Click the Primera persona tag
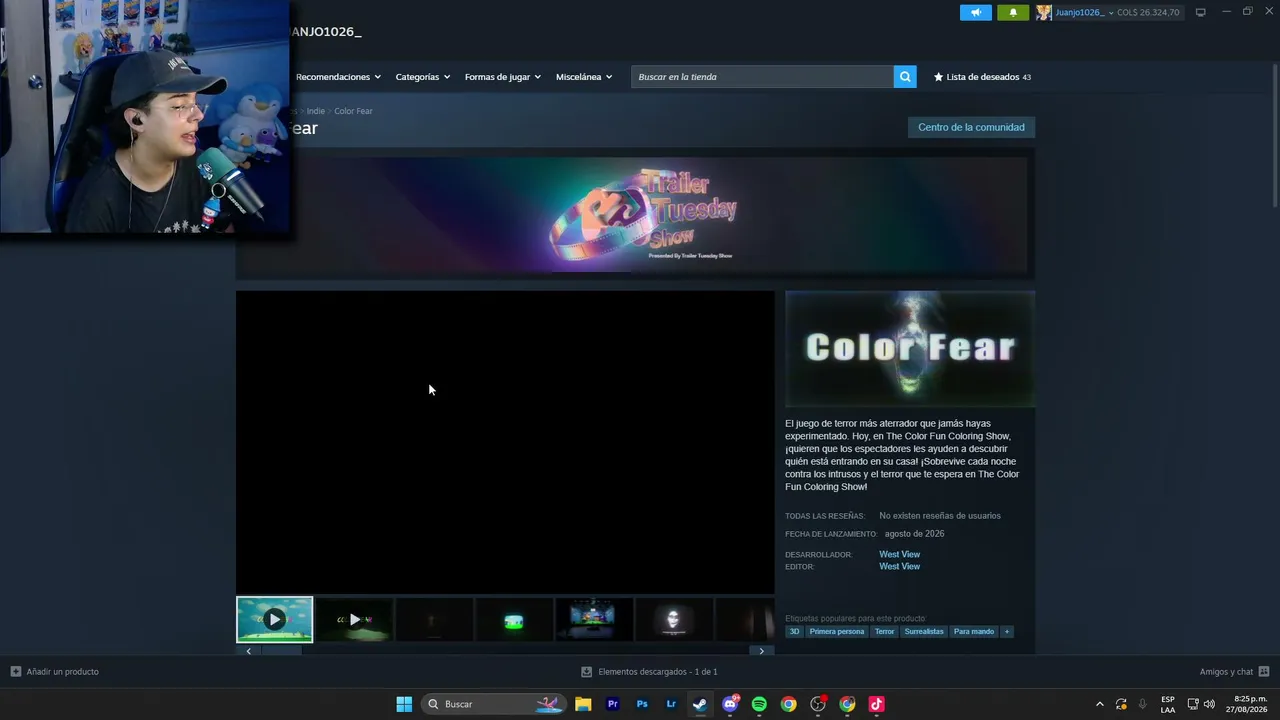The width and height of the screenshot is (1280, 720). pyautogui.click(x=837, y=632)
